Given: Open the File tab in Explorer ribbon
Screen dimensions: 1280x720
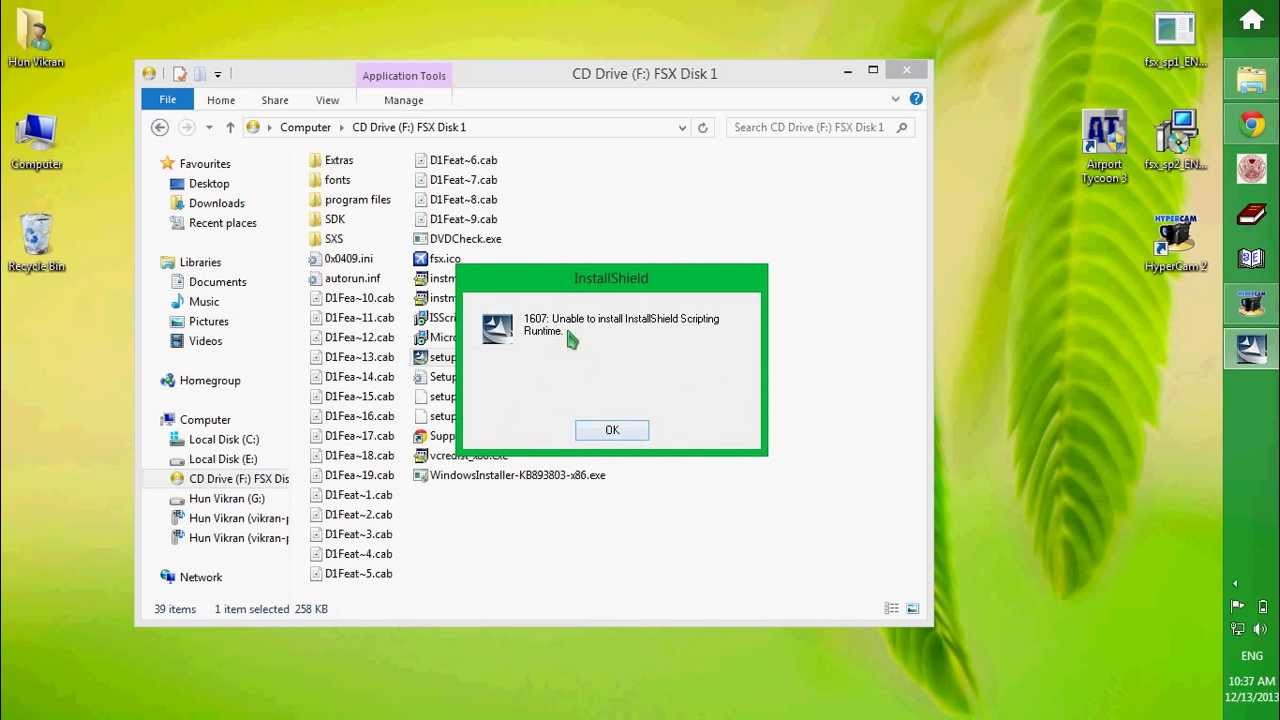Looking at the screenshot, I should pos(167,100).
